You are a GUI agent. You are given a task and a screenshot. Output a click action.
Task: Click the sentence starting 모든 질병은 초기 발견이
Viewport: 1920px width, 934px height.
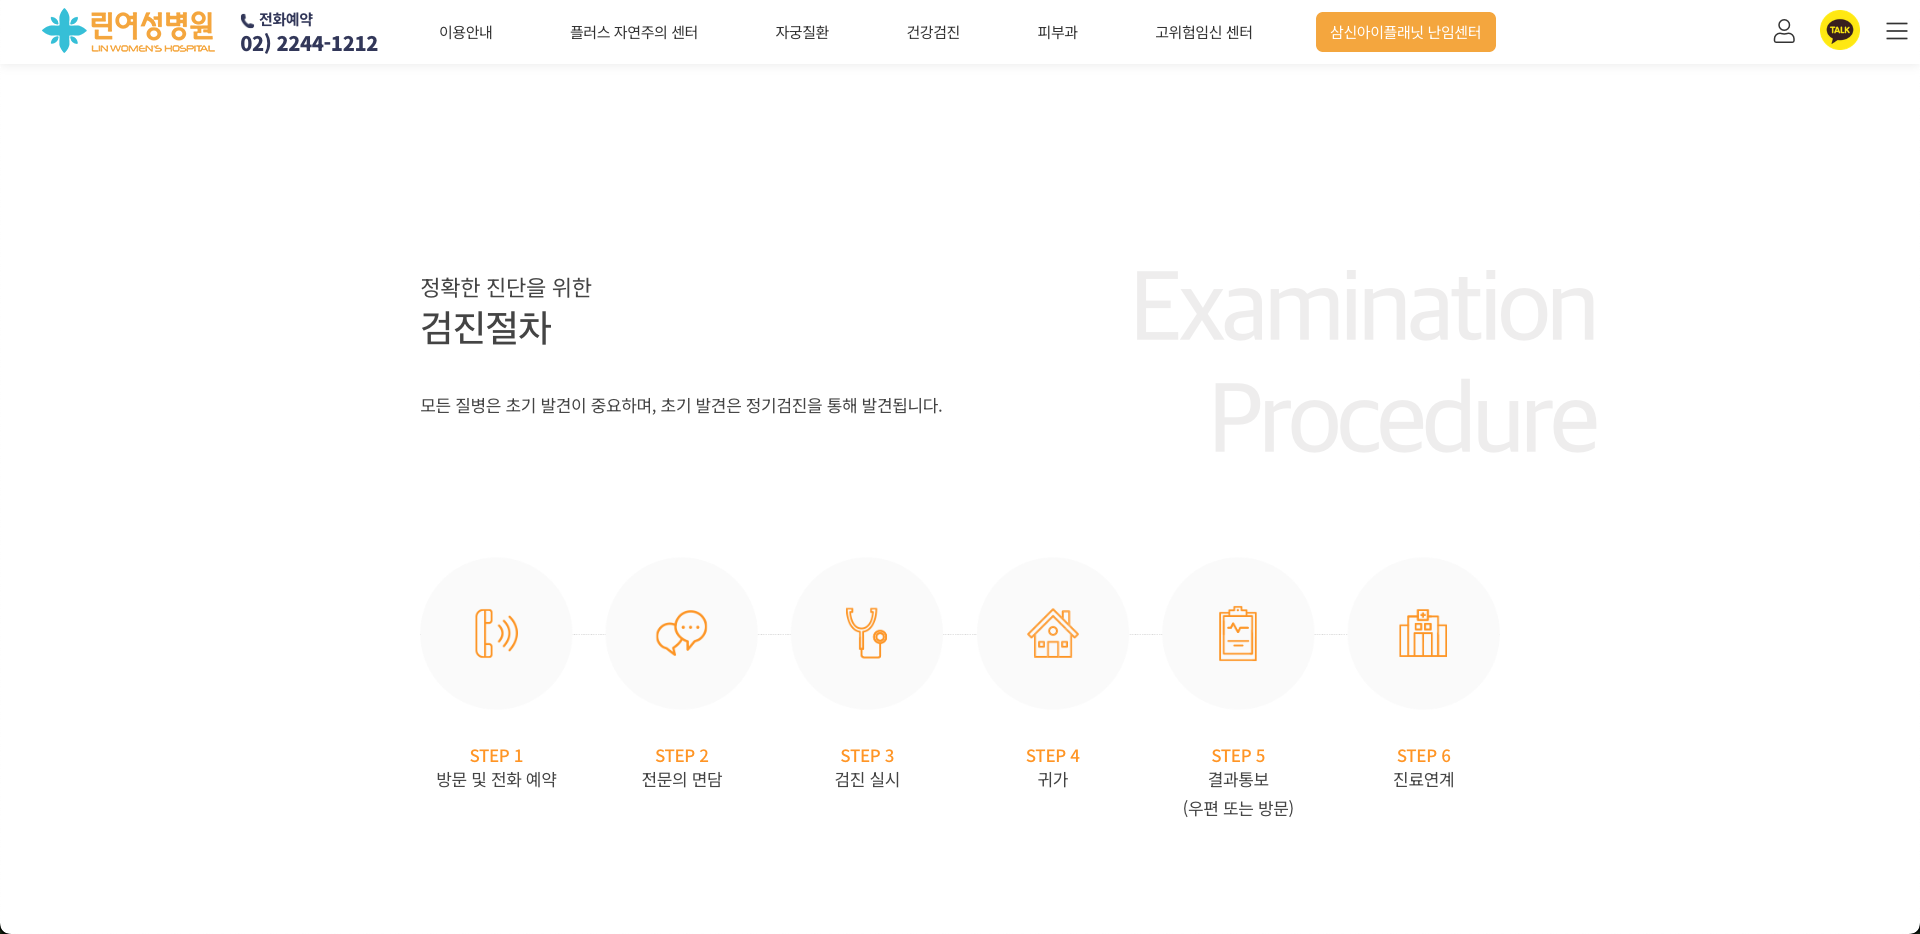[x=681, y=405]
